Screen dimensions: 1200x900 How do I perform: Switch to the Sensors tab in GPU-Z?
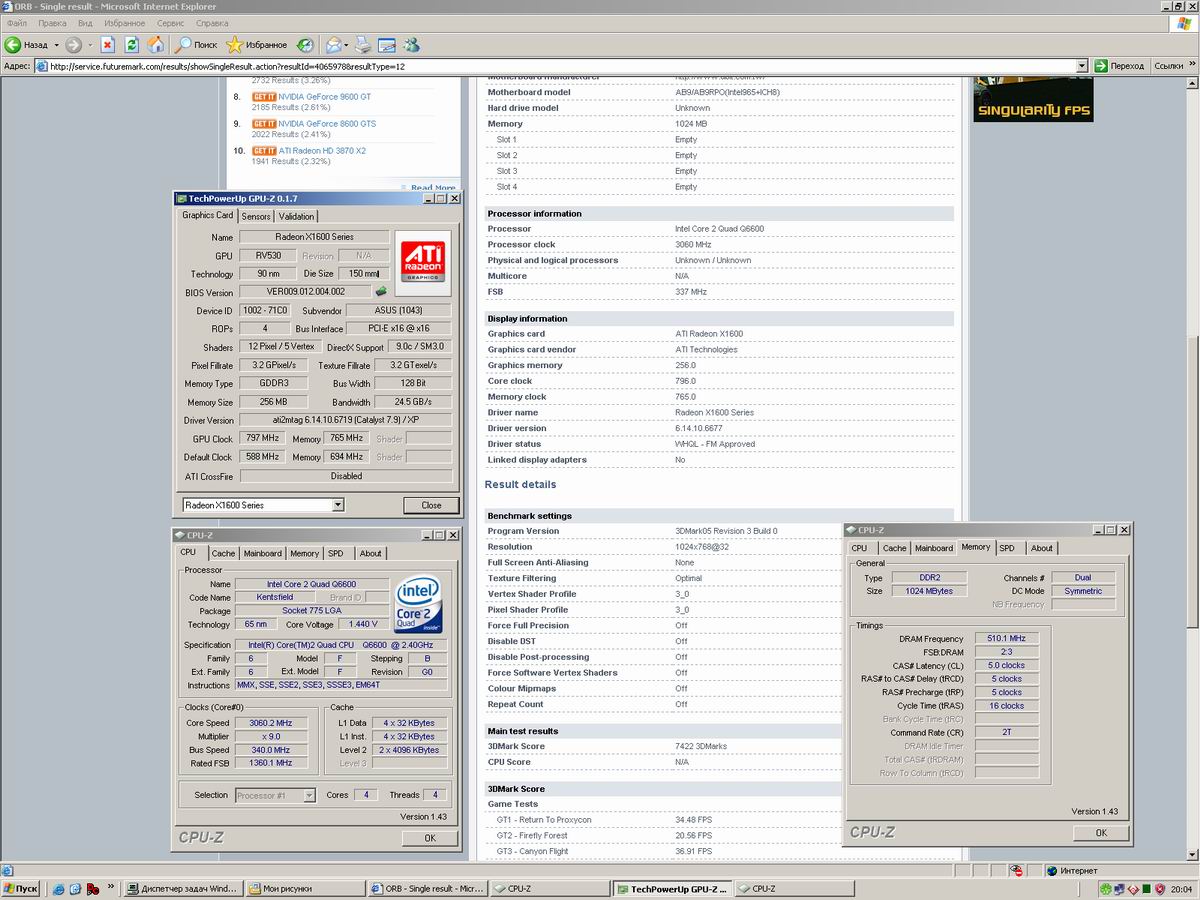coord(256,216)
